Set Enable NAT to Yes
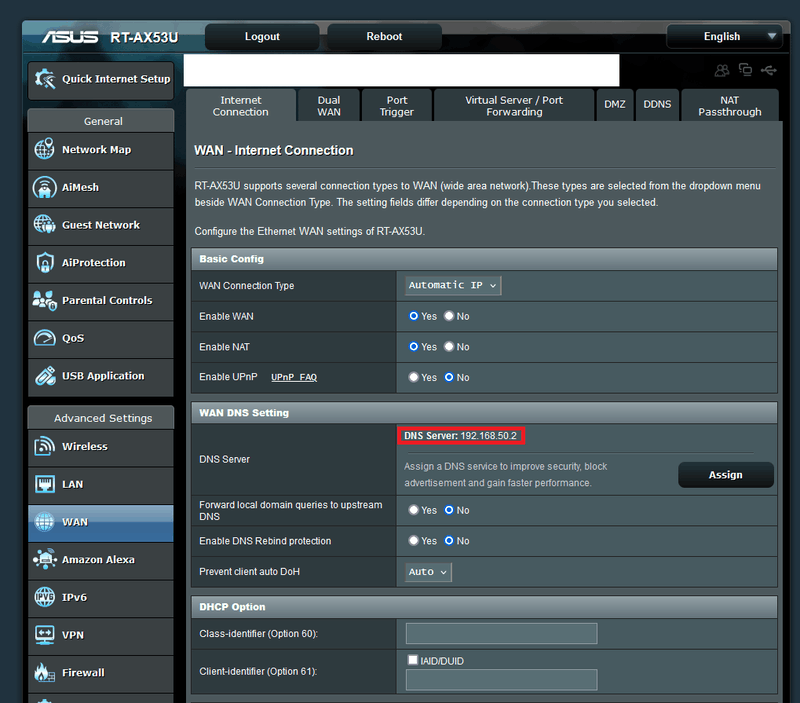 (413, 346)
